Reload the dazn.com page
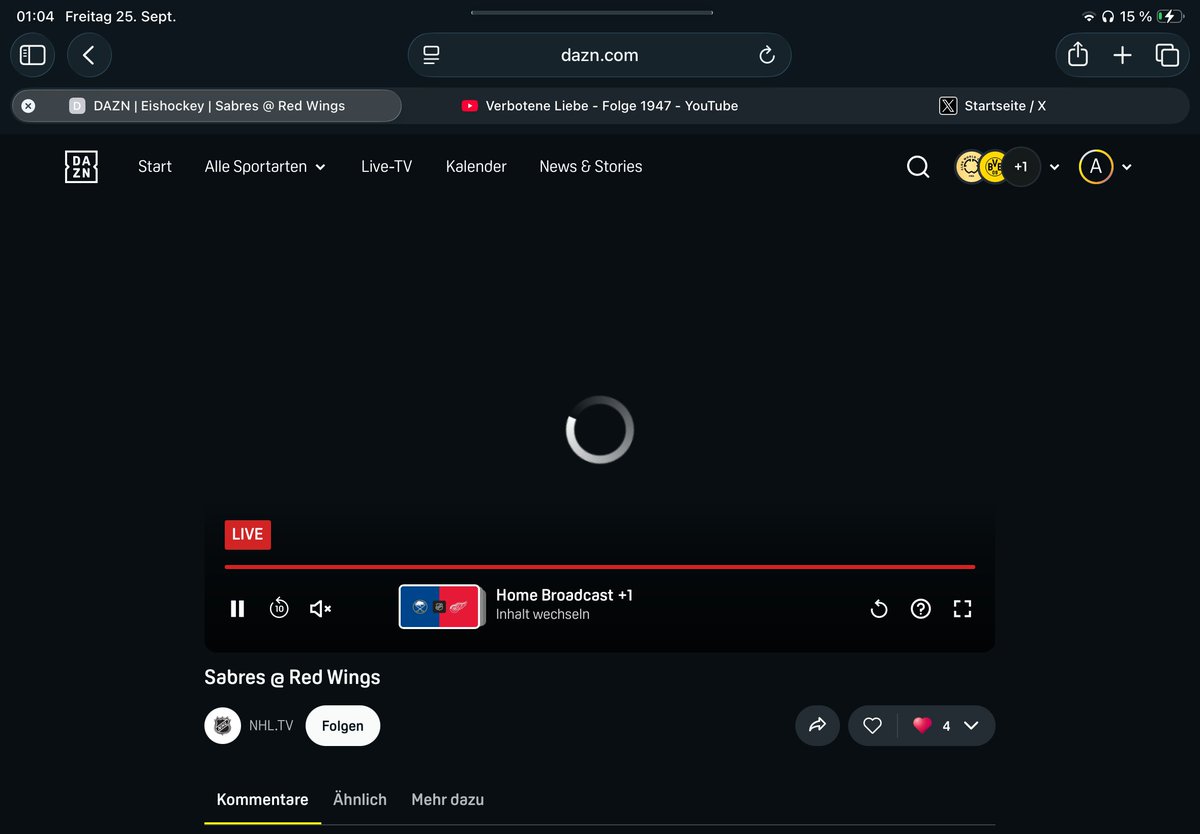The height and width of the screenshot is (834, 1200). pos(767,55)
